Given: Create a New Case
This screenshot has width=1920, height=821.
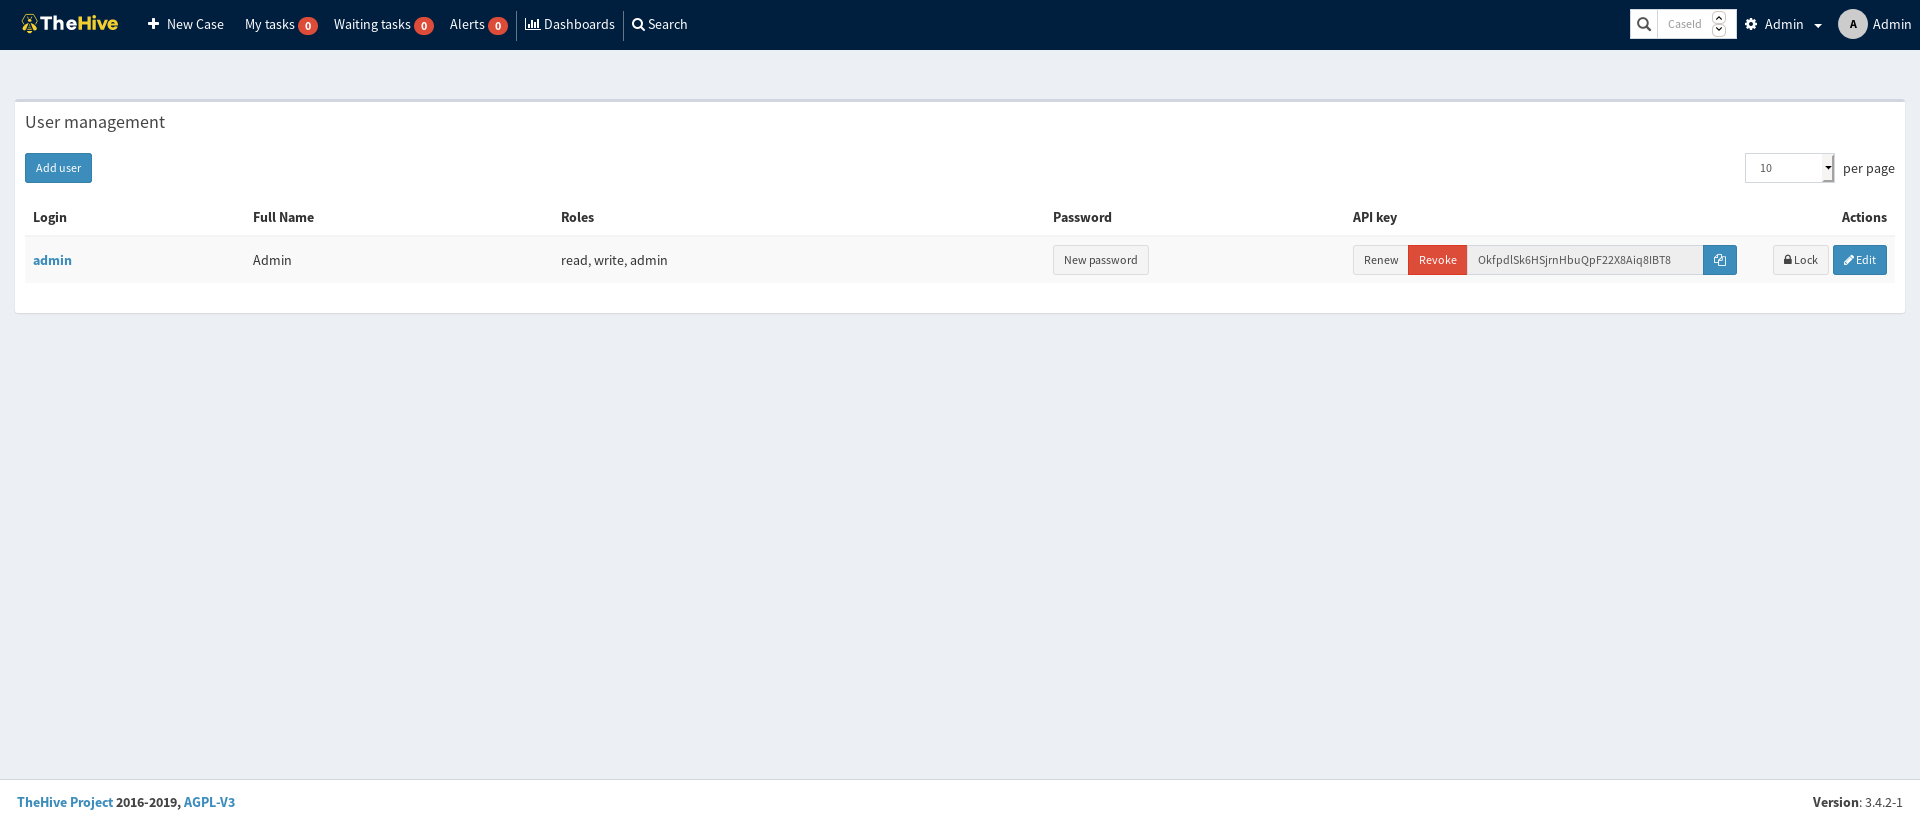Looking at the screenshot, I should 186,24.
